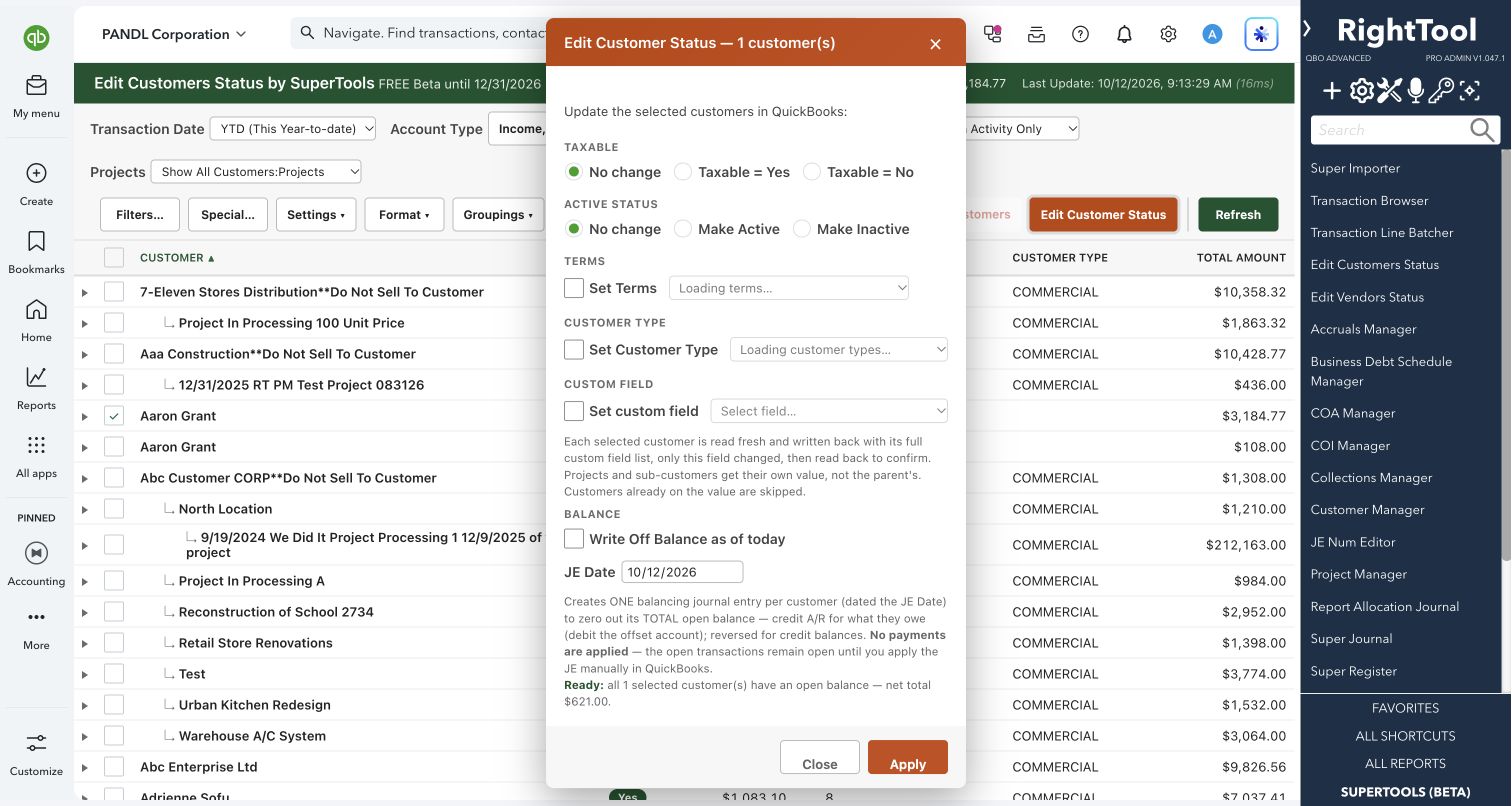Enable Write Off Balance as of today
The width and height of the screenshot is (1512, 806).
click(574, 539)
